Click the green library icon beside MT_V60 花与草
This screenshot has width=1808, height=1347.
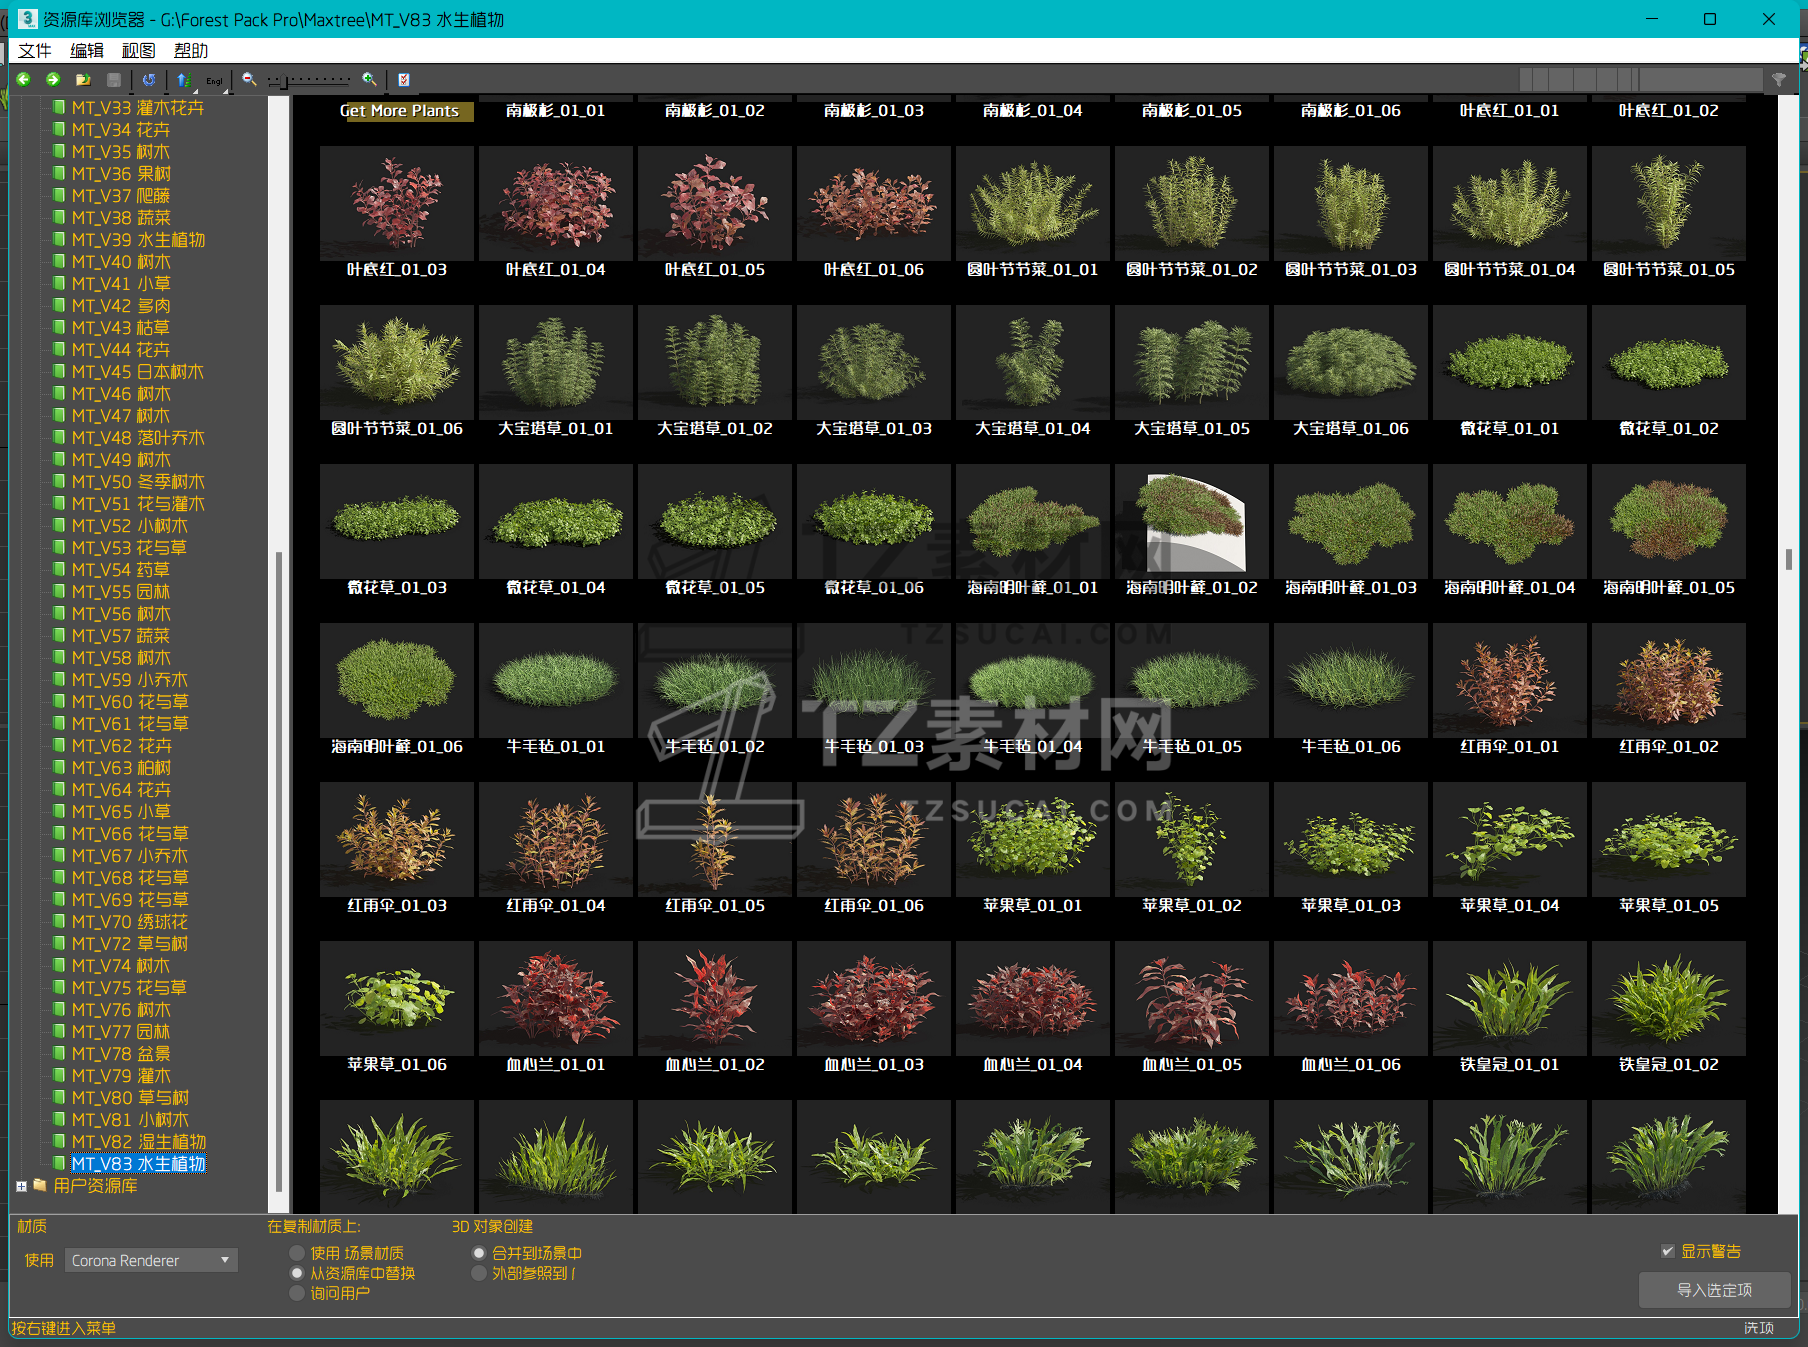click(59, 702)
